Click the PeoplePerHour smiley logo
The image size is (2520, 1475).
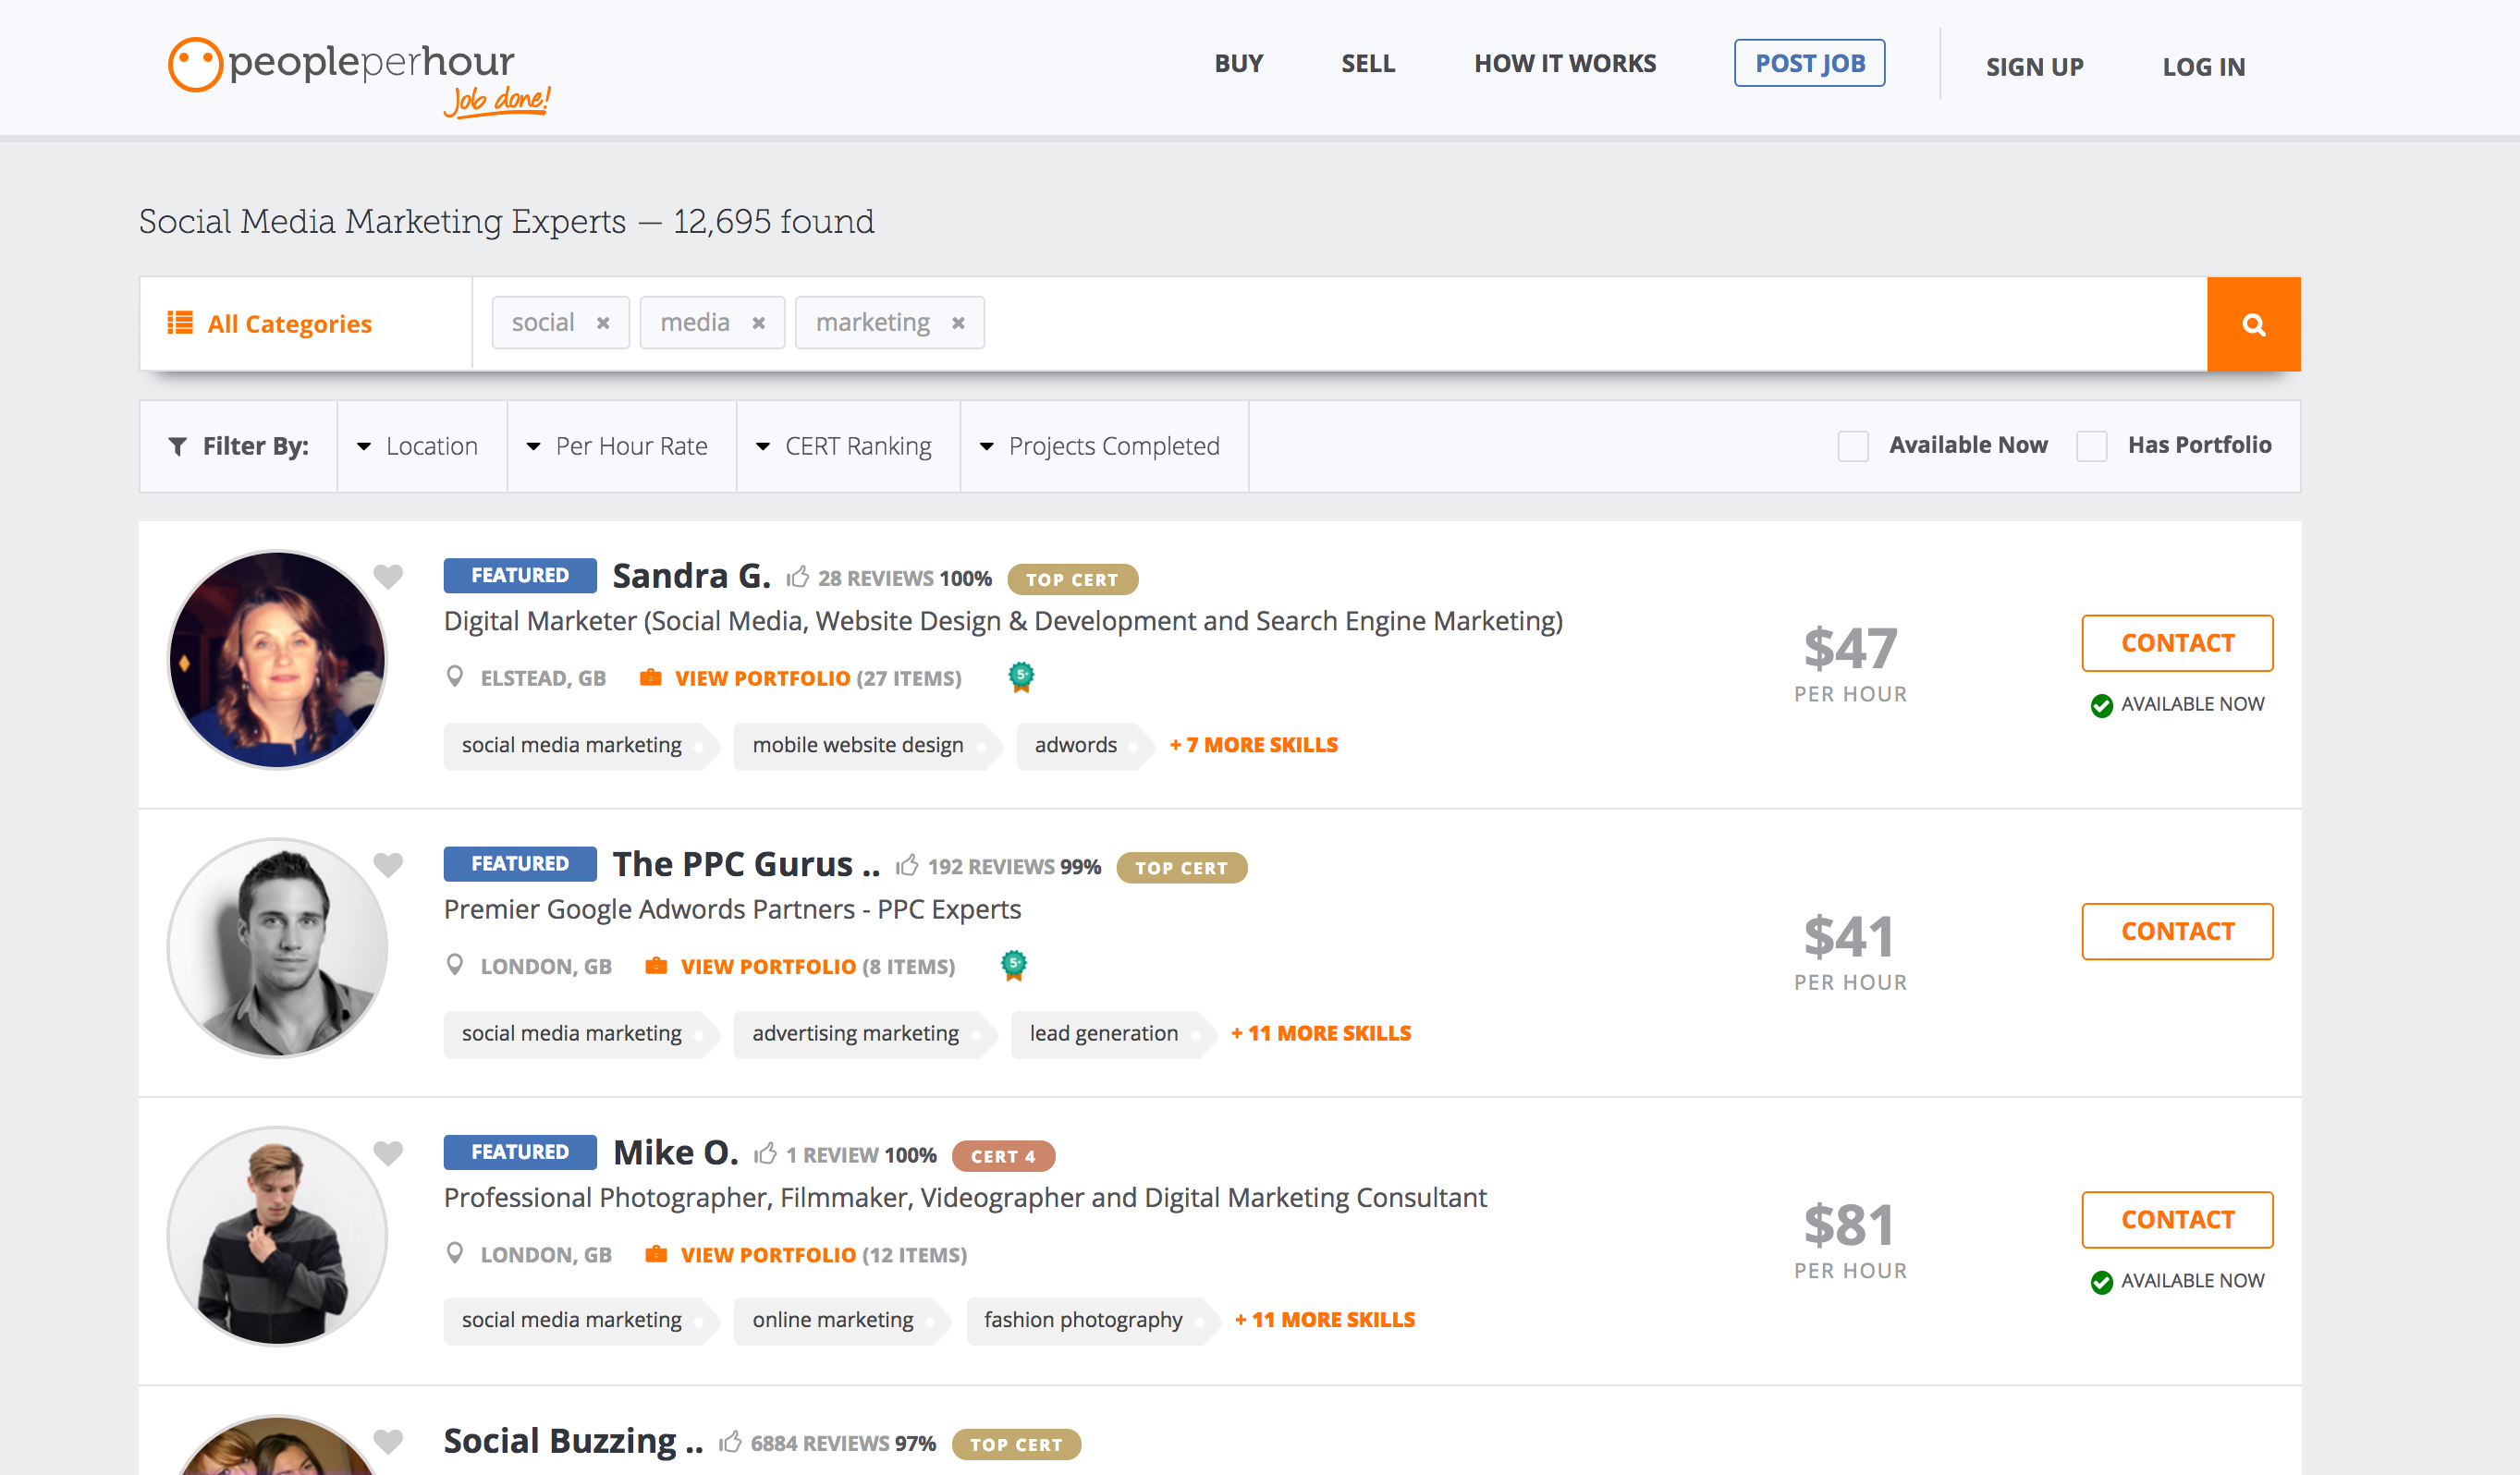coord(194,64)
